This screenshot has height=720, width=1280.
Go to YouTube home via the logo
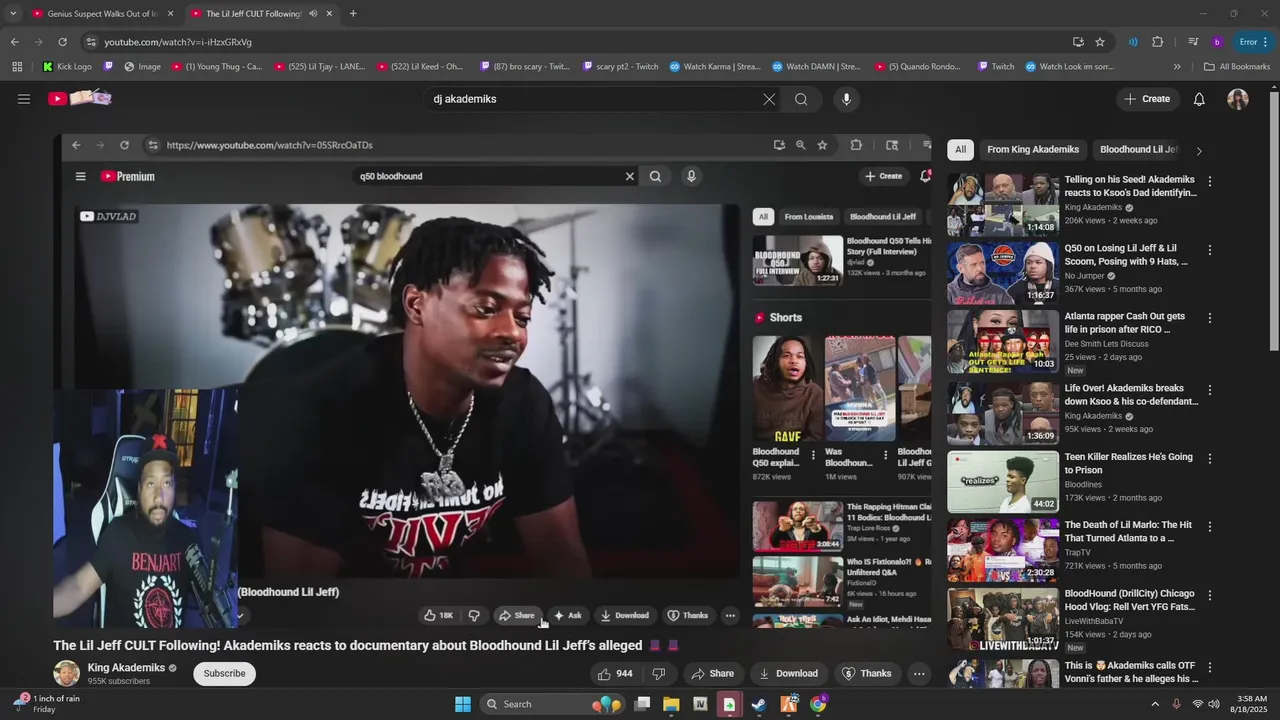click(x=80, y=98)
